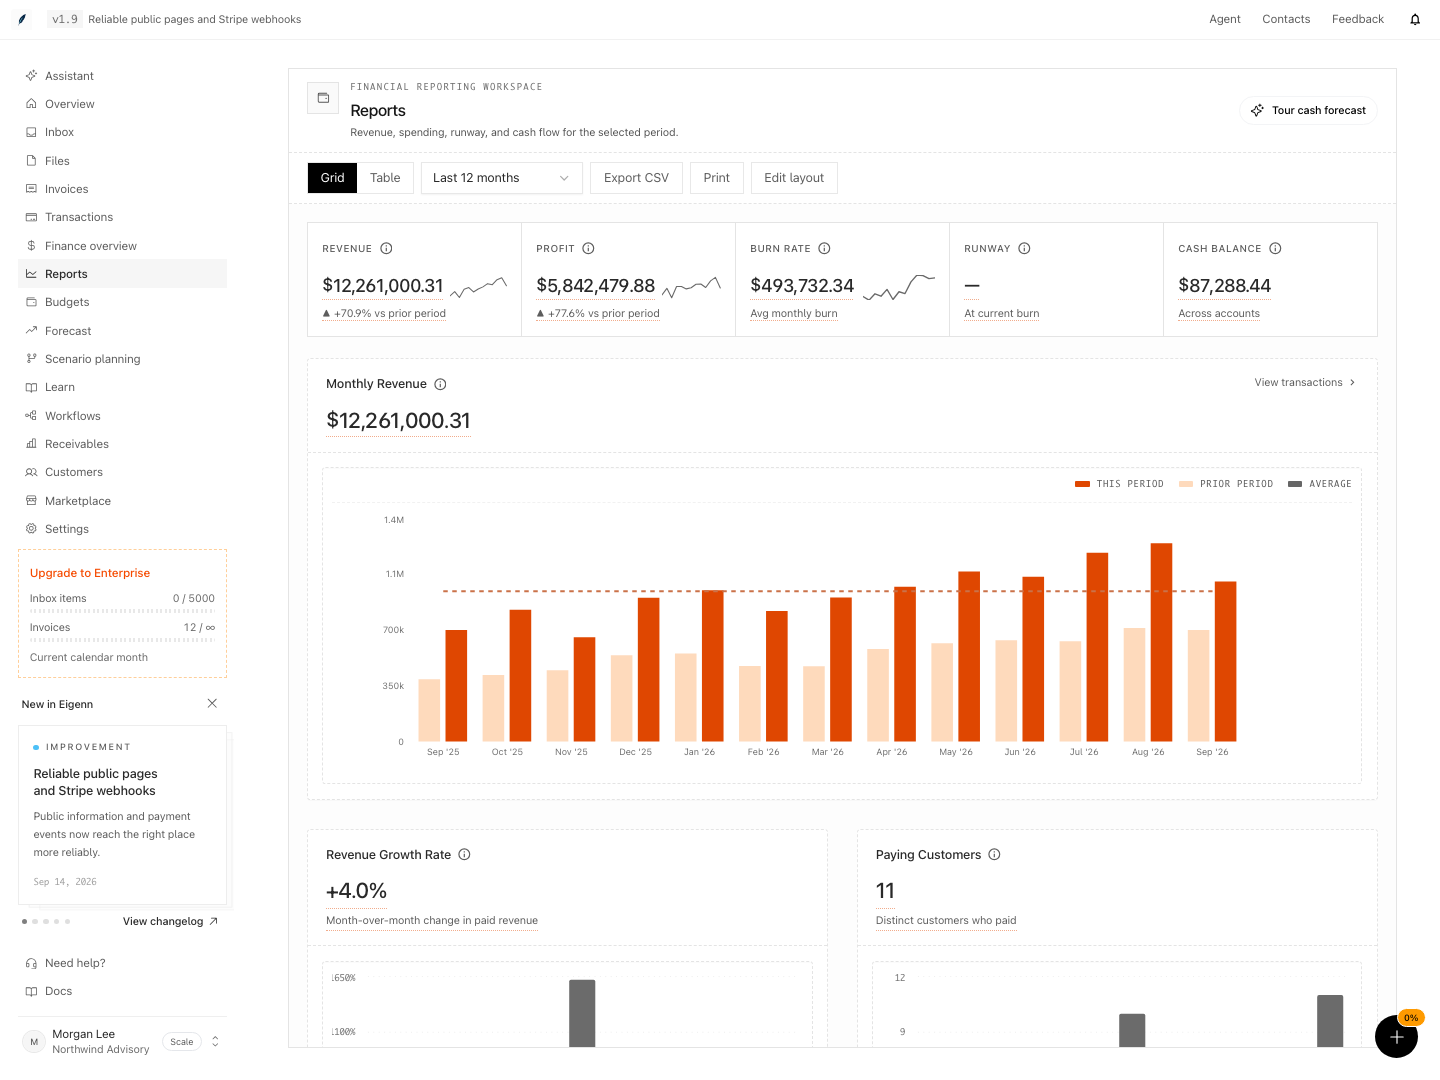Screen dimensions: 1440x1080
Task: Open Receivables in the sidebar
Action: (122, 444)
